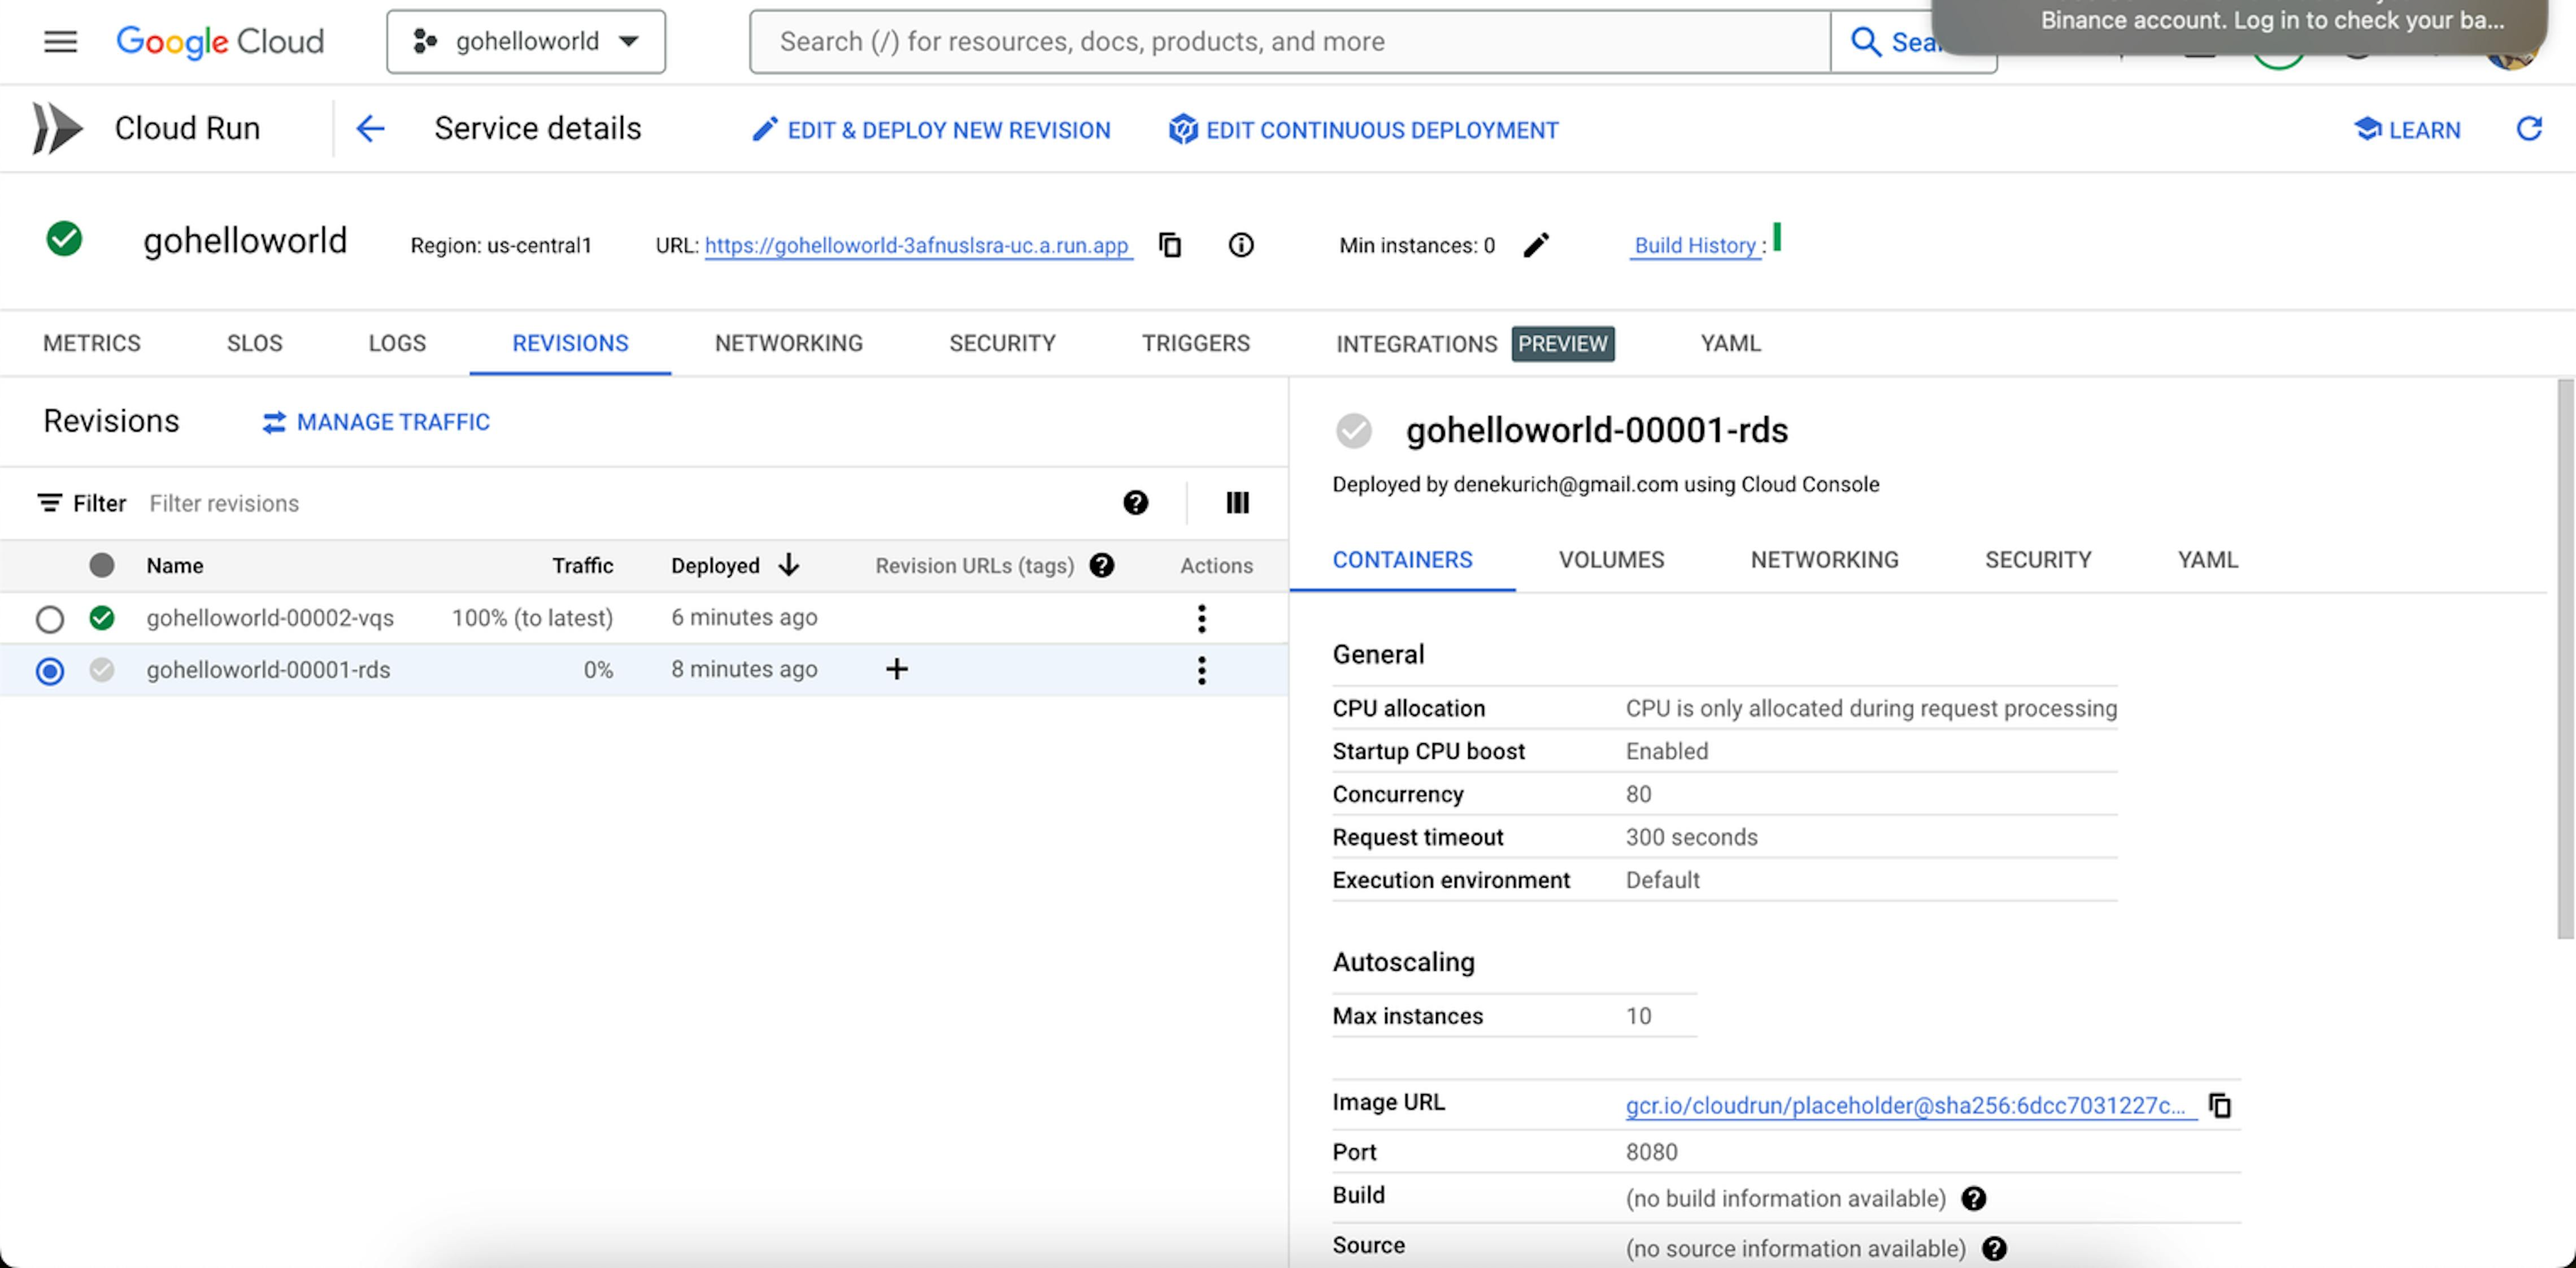2576x1268 pixels.
Task: Copy the image URL
Action: 2220,1105
